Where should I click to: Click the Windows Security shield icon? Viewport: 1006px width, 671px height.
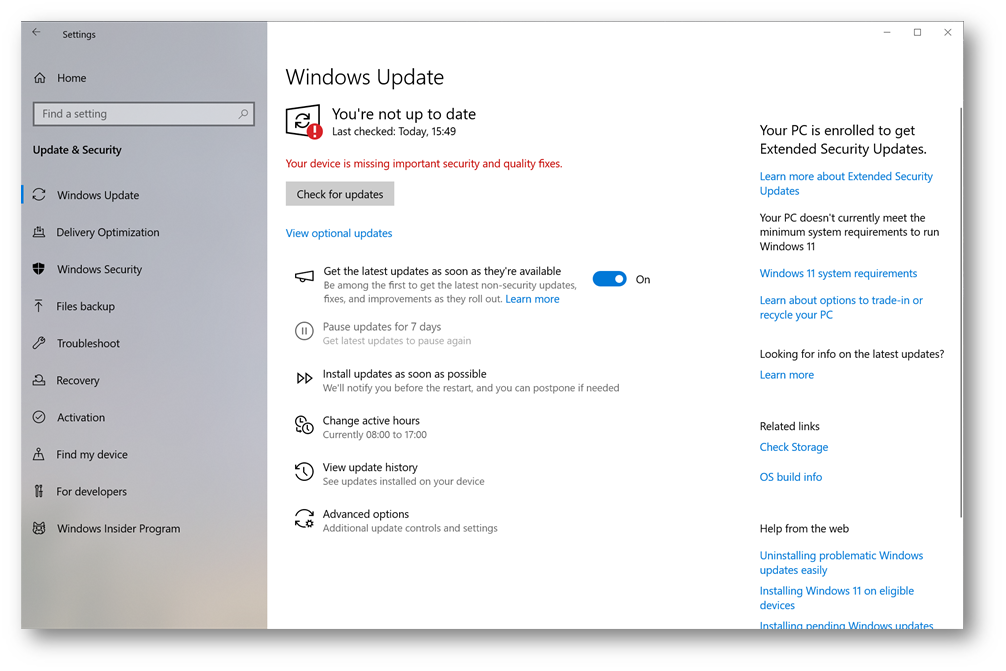coord(39,269)
